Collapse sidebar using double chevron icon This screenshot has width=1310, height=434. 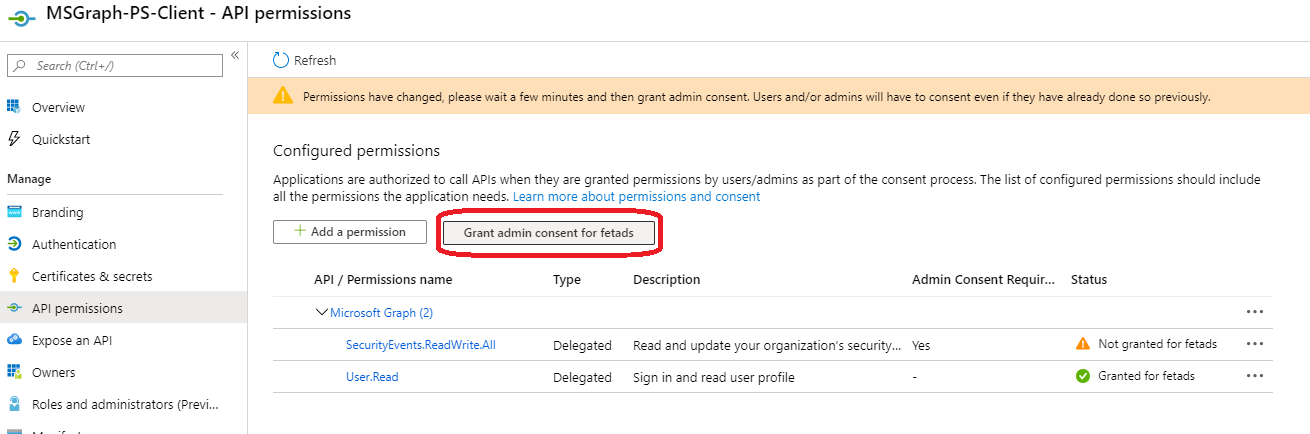tap(235, 55)
